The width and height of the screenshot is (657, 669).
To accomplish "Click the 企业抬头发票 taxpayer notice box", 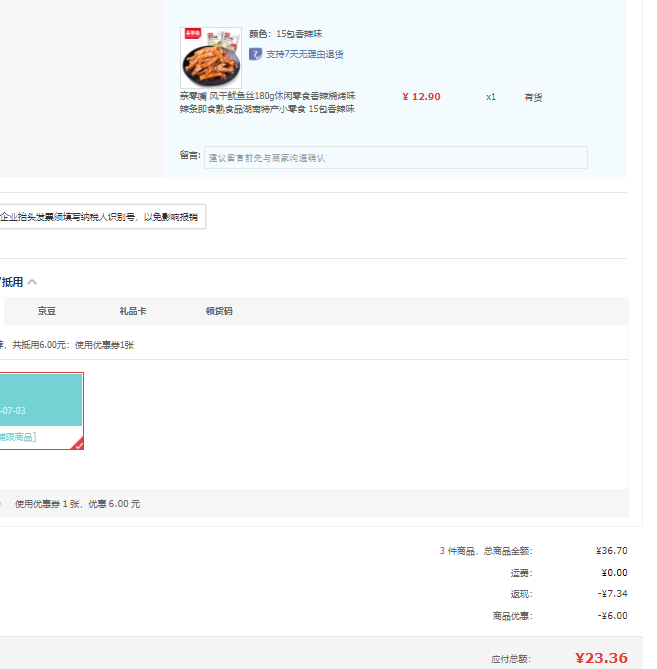I will click(x=102, y=217).
